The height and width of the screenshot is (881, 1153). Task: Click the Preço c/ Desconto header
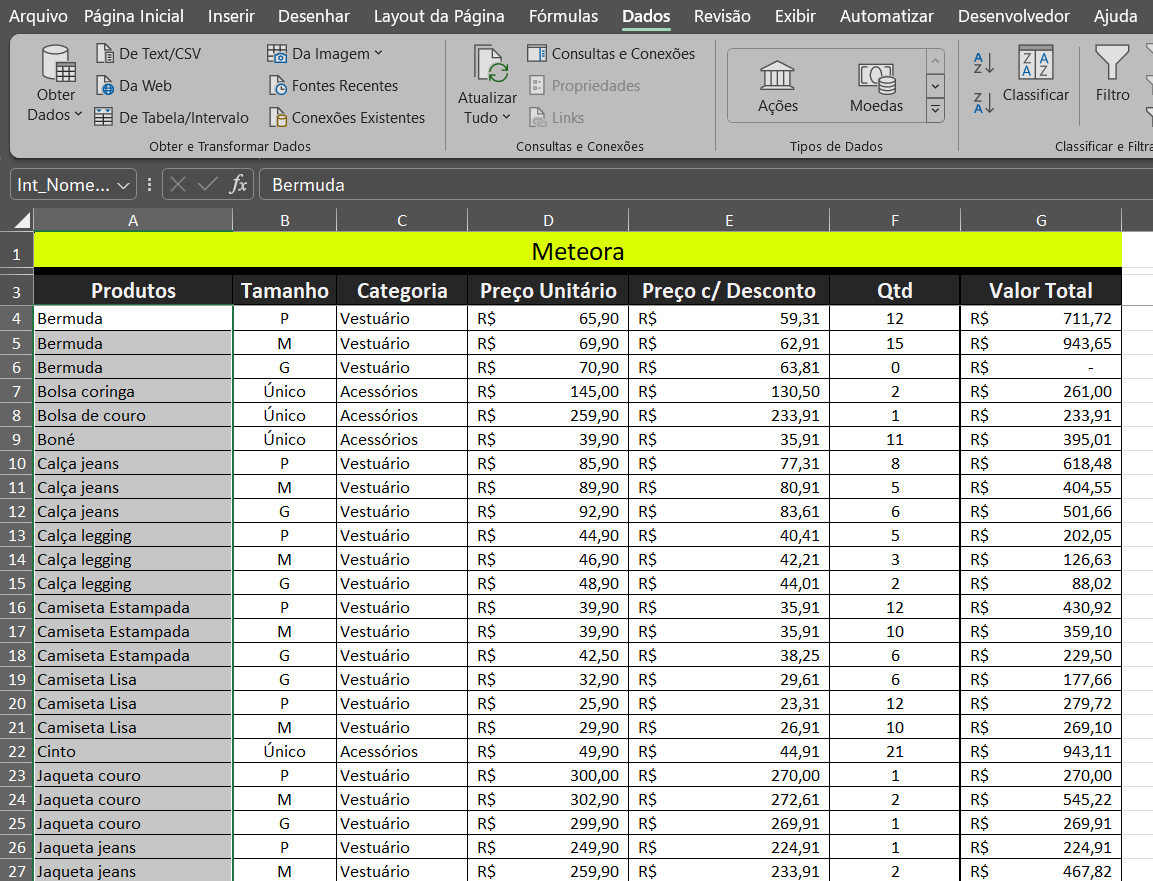click(x=729, y=290)
